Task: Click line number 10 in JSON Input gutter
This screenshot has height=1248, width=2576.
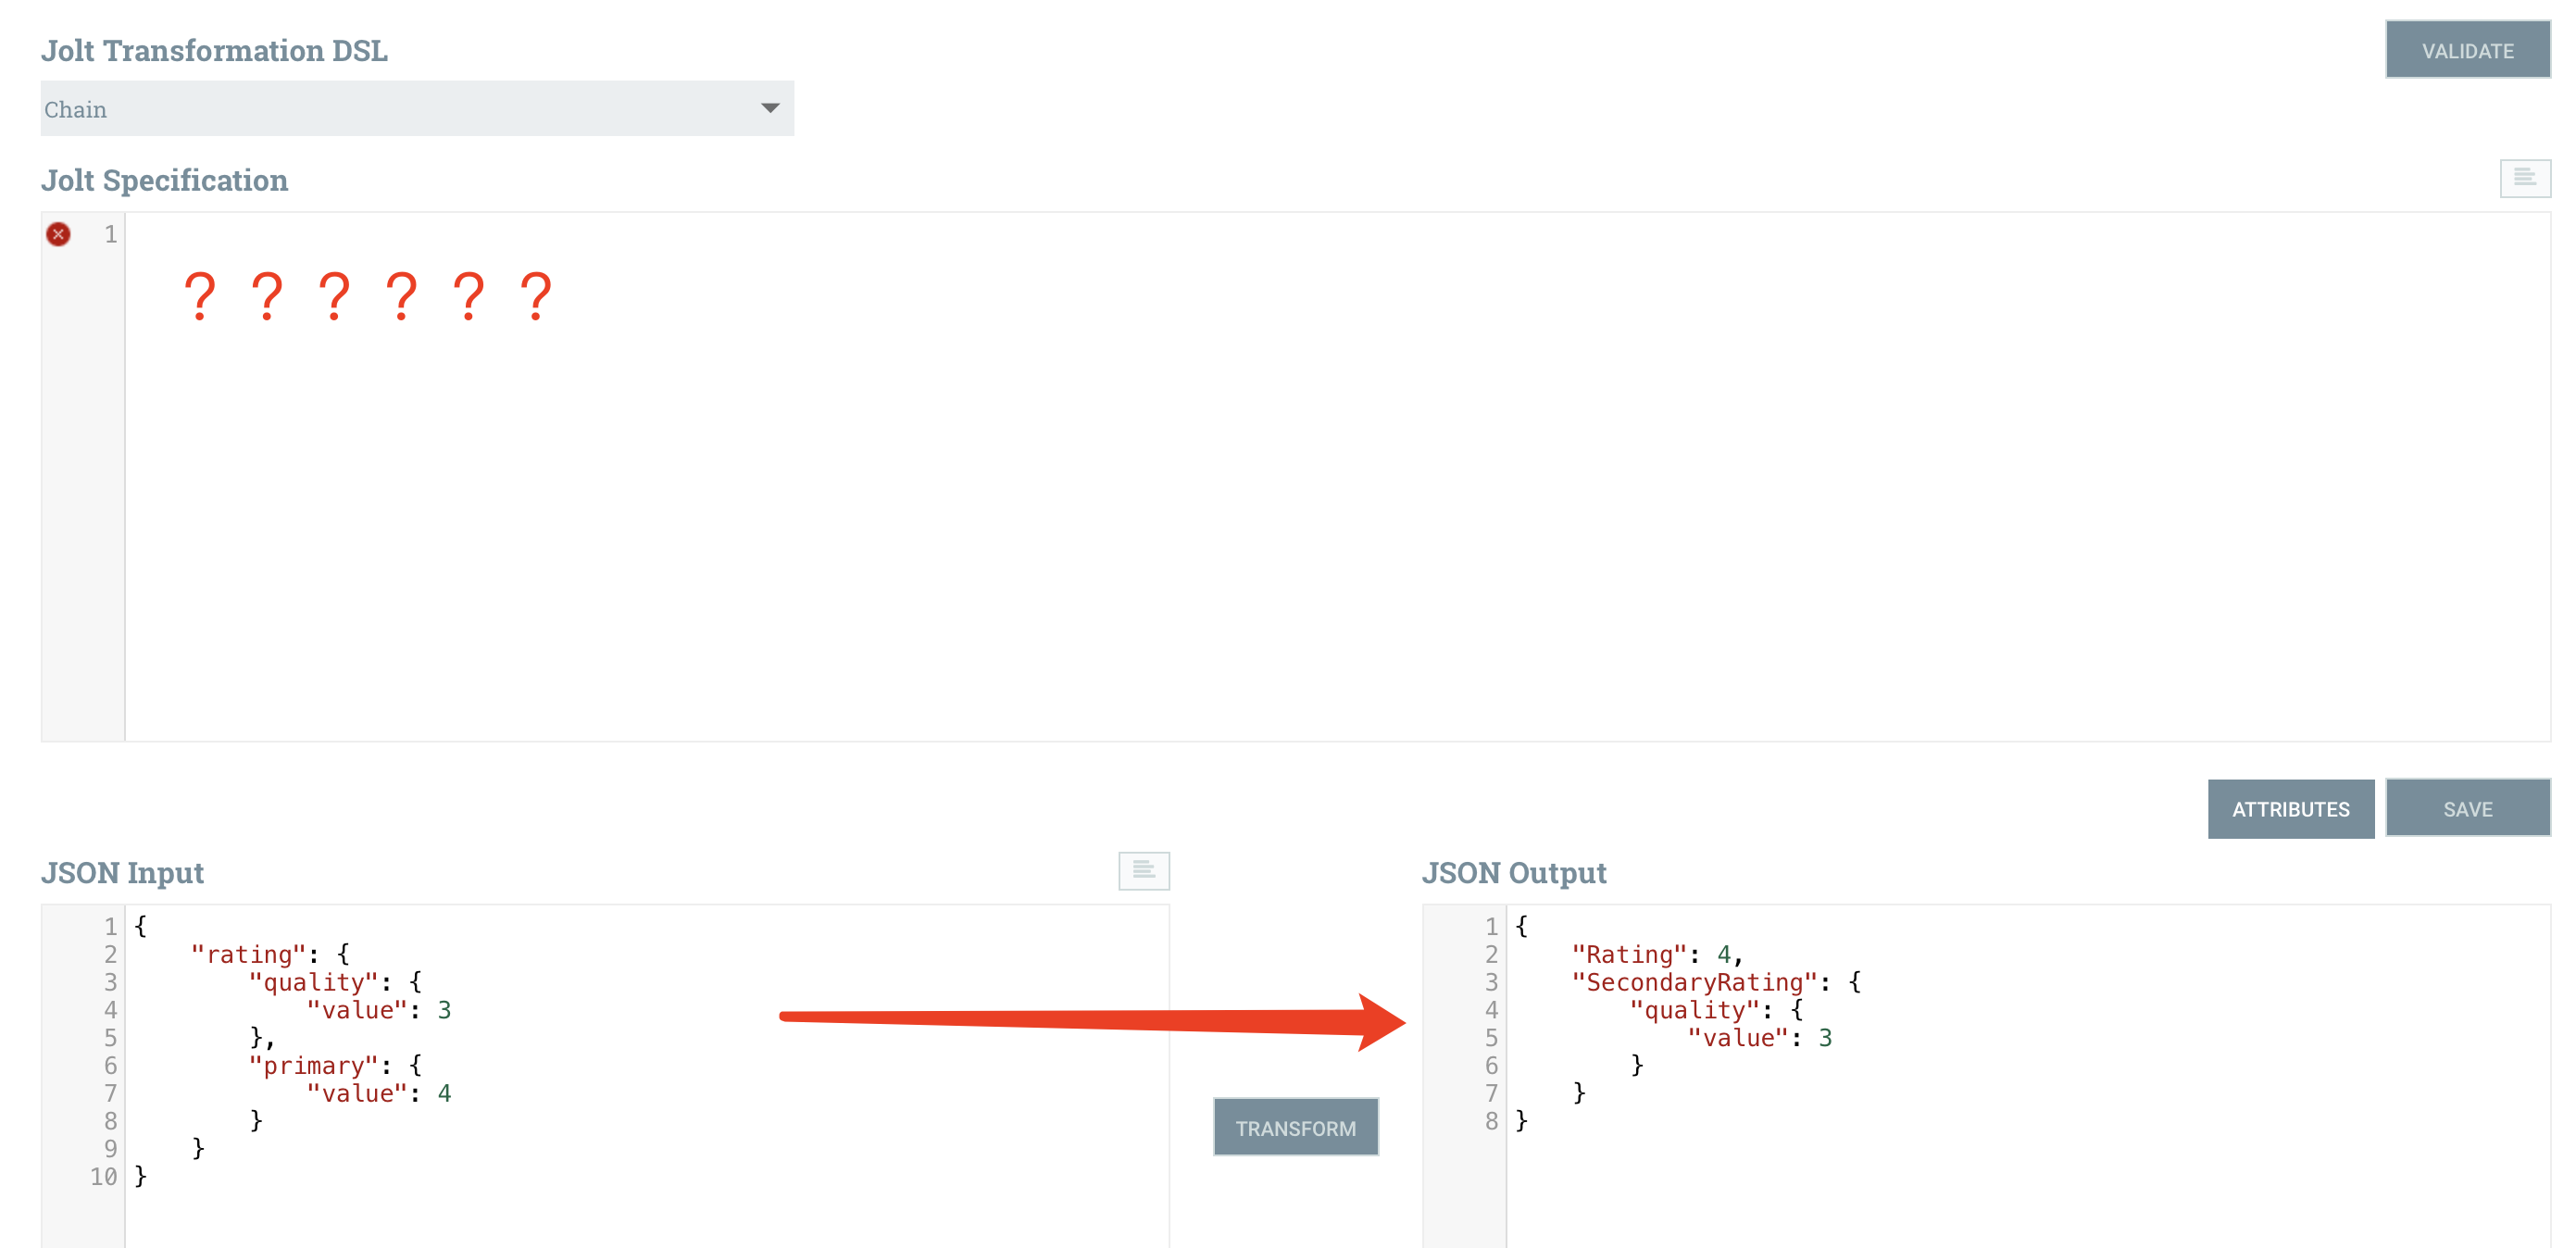Action: [104, 1176]
